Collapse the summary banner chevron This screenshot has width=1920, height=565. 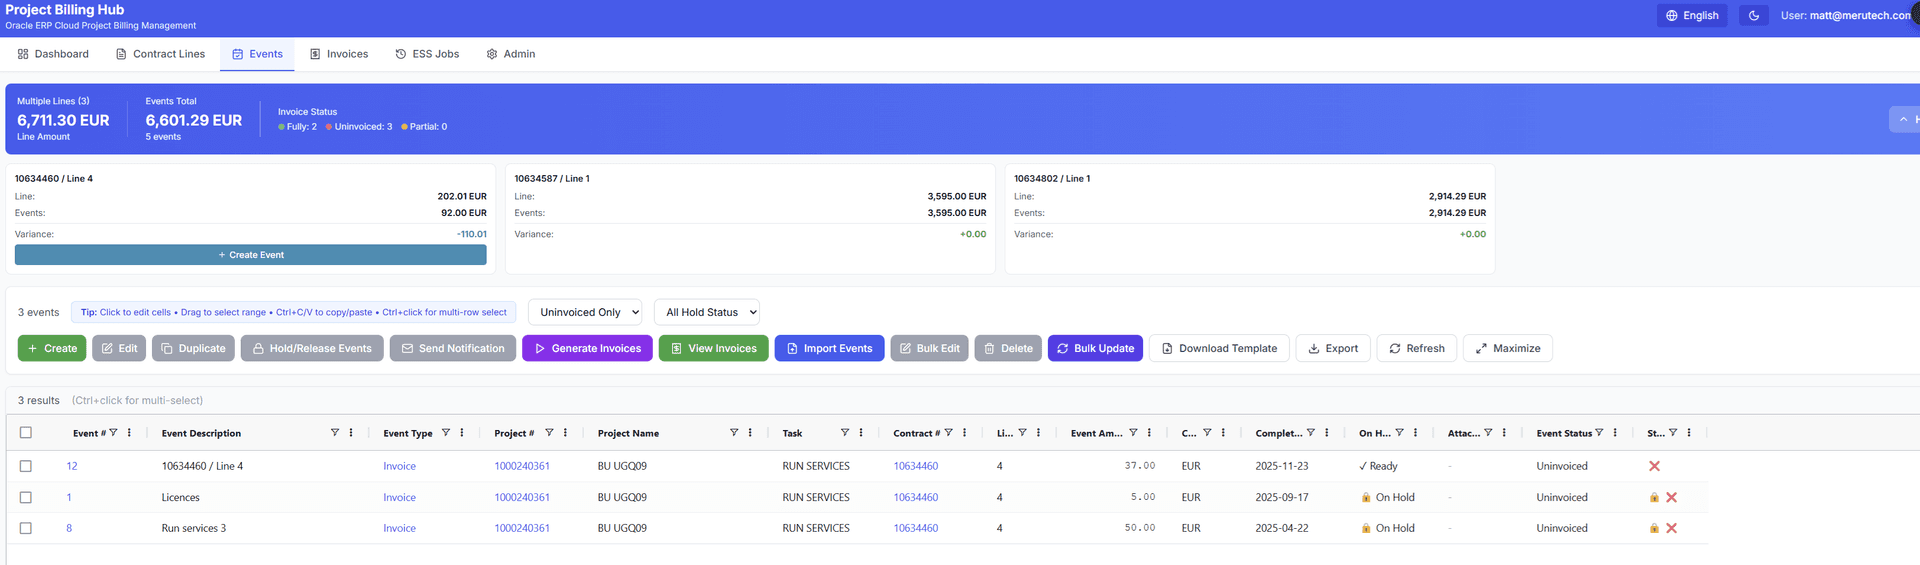click(1903, 119)
